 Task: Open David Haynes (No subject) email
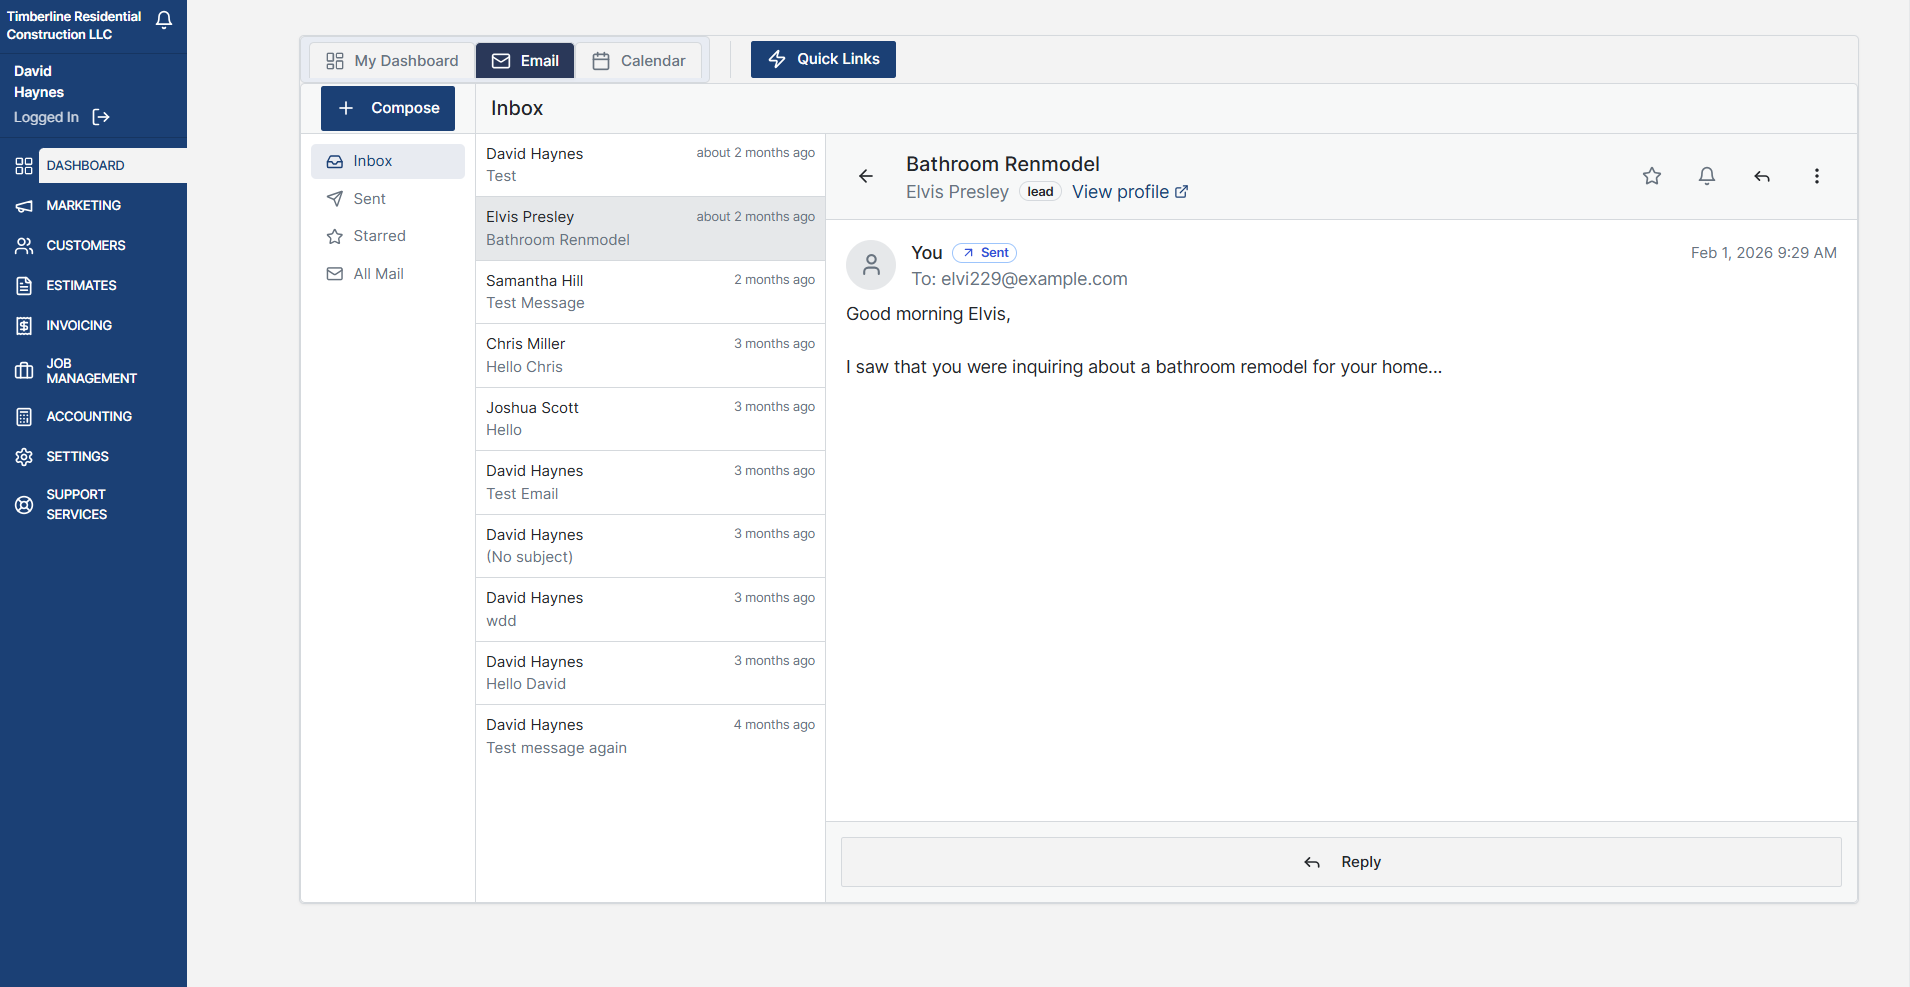pos(650,546)
